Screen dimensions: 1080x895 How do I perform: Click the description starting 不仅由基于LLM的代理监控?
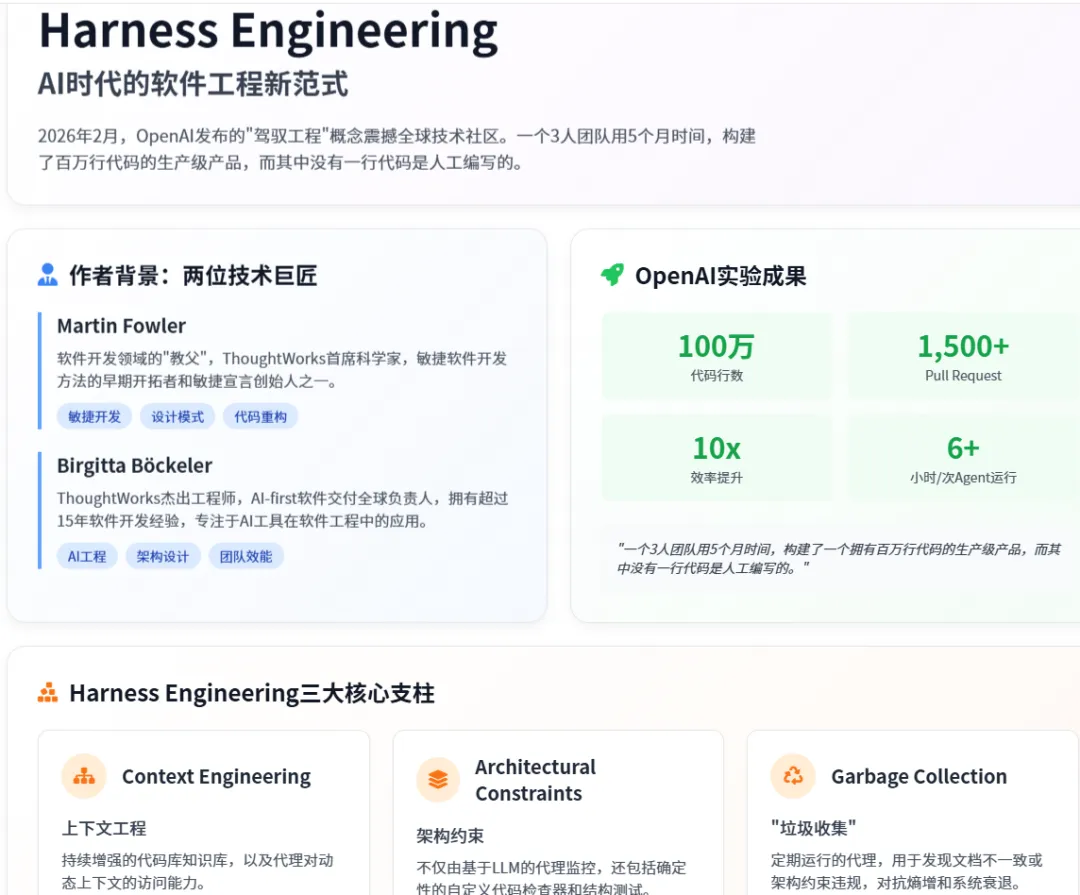coord(551,878)
